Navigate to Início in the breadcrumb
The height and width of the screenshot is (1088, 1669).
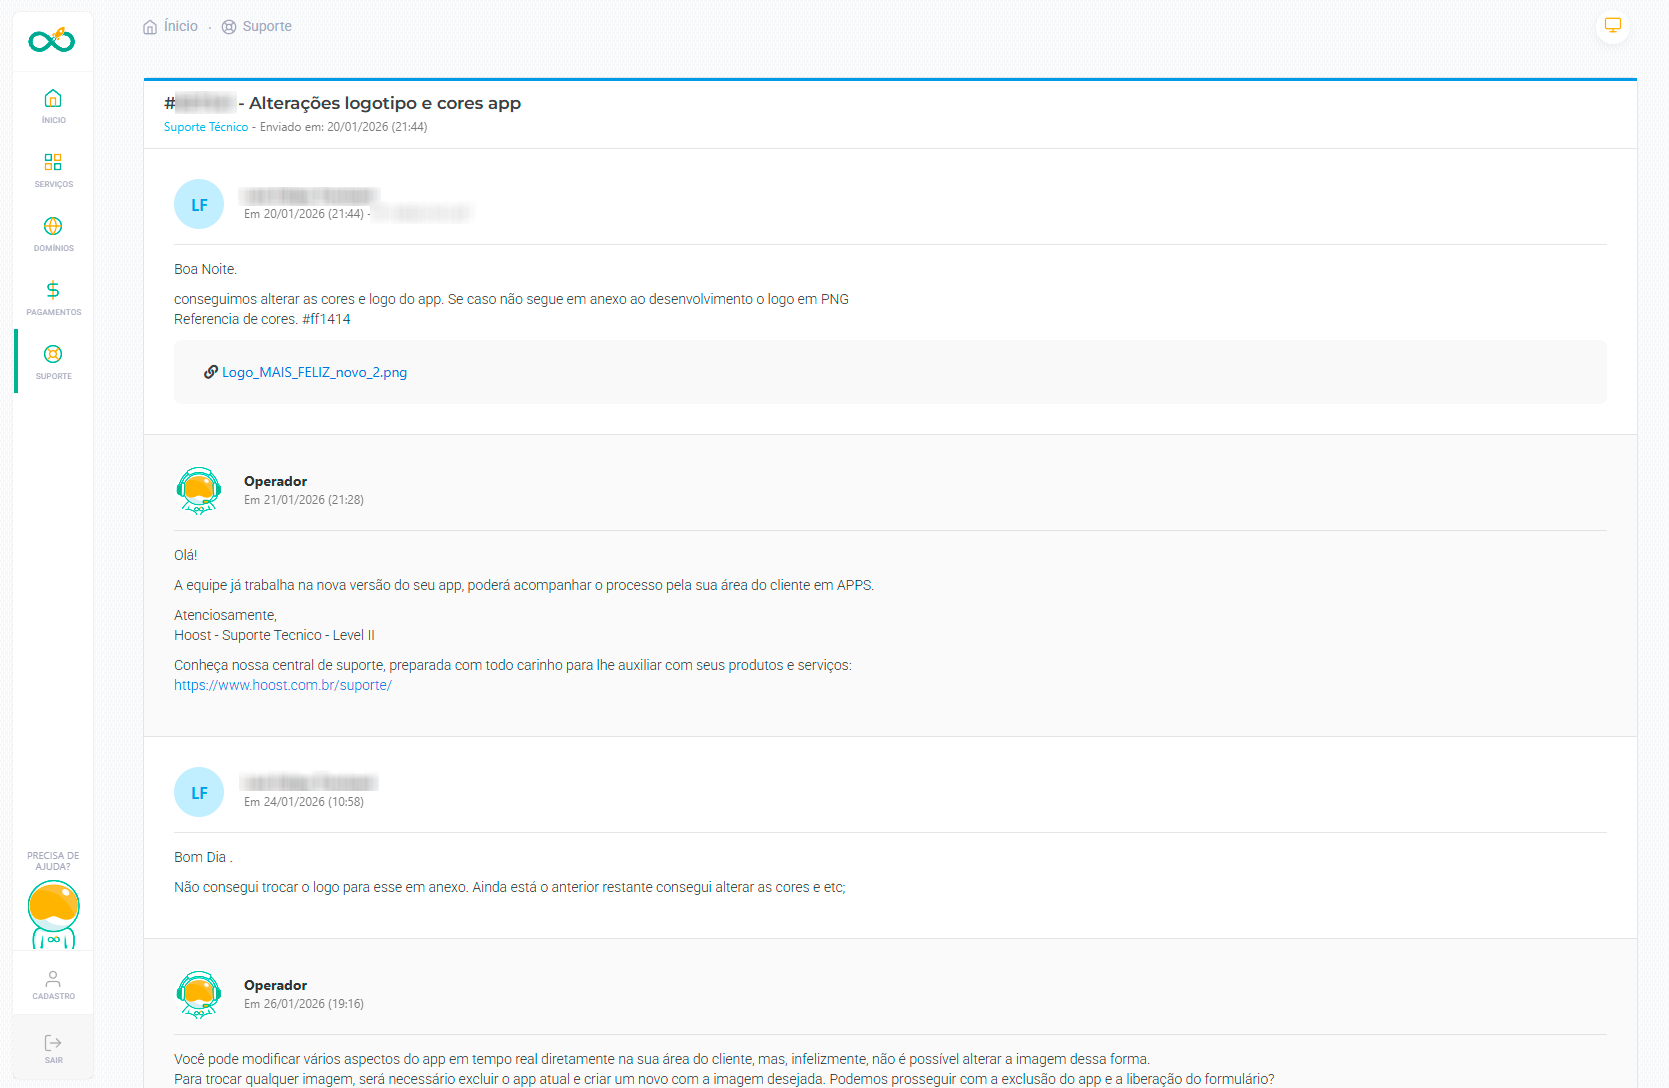pyautogui.click(x=180, y=27)
